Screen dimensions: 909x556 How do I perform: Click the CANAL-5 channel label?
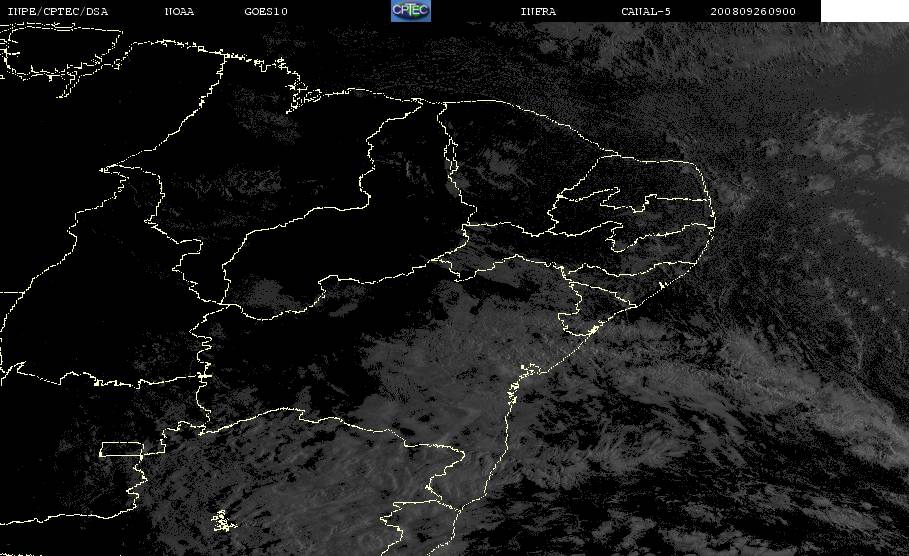pos(646,11)
